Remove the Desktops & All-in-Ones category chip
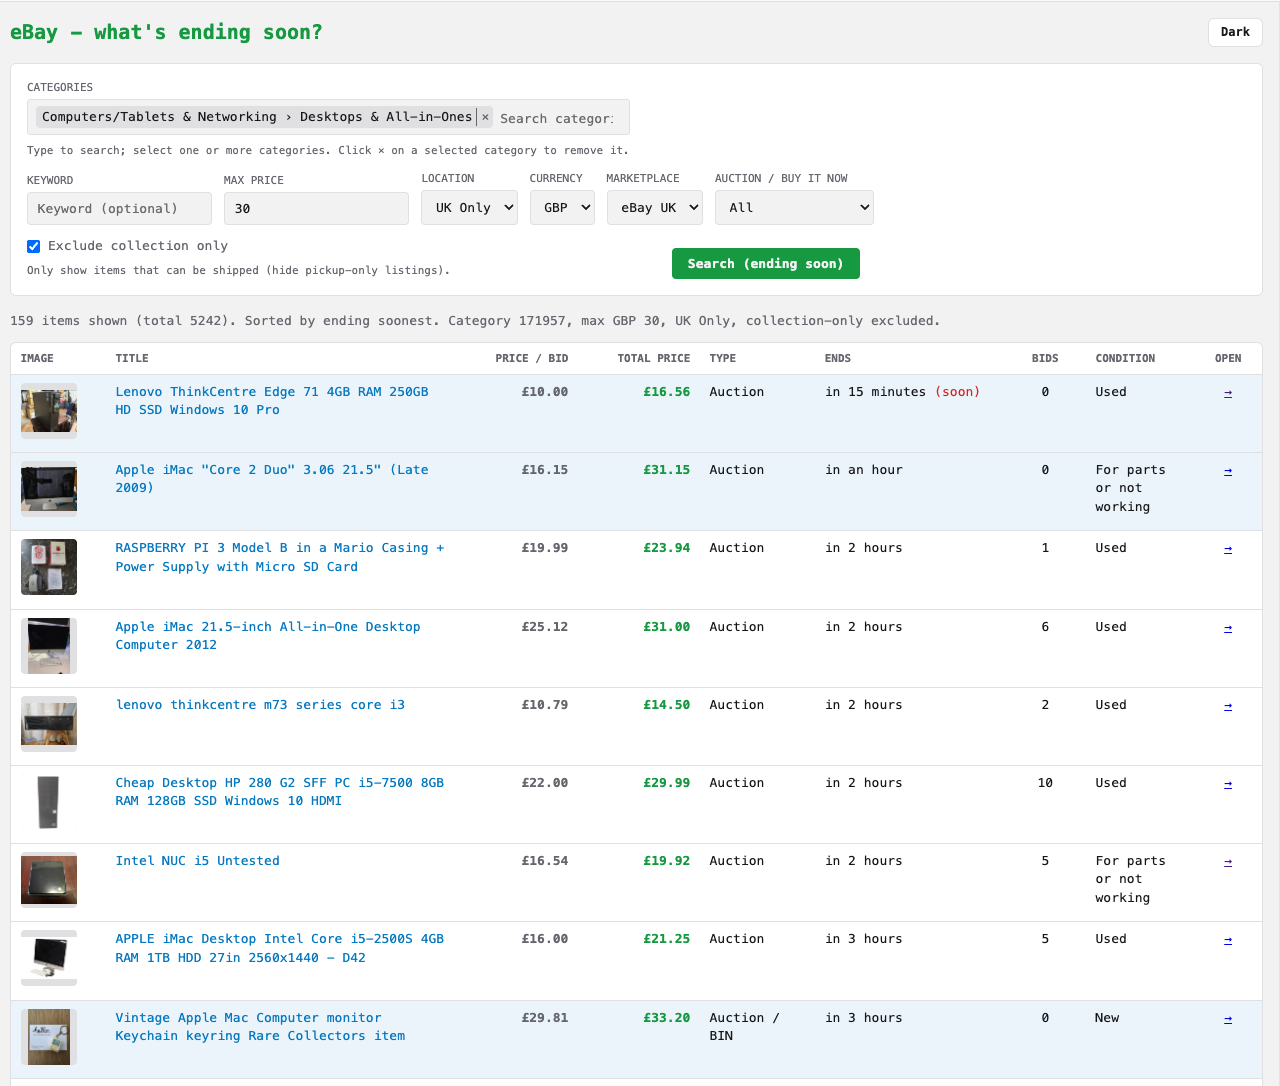This screenshot has height=1086, width=1280. [485, 117]
